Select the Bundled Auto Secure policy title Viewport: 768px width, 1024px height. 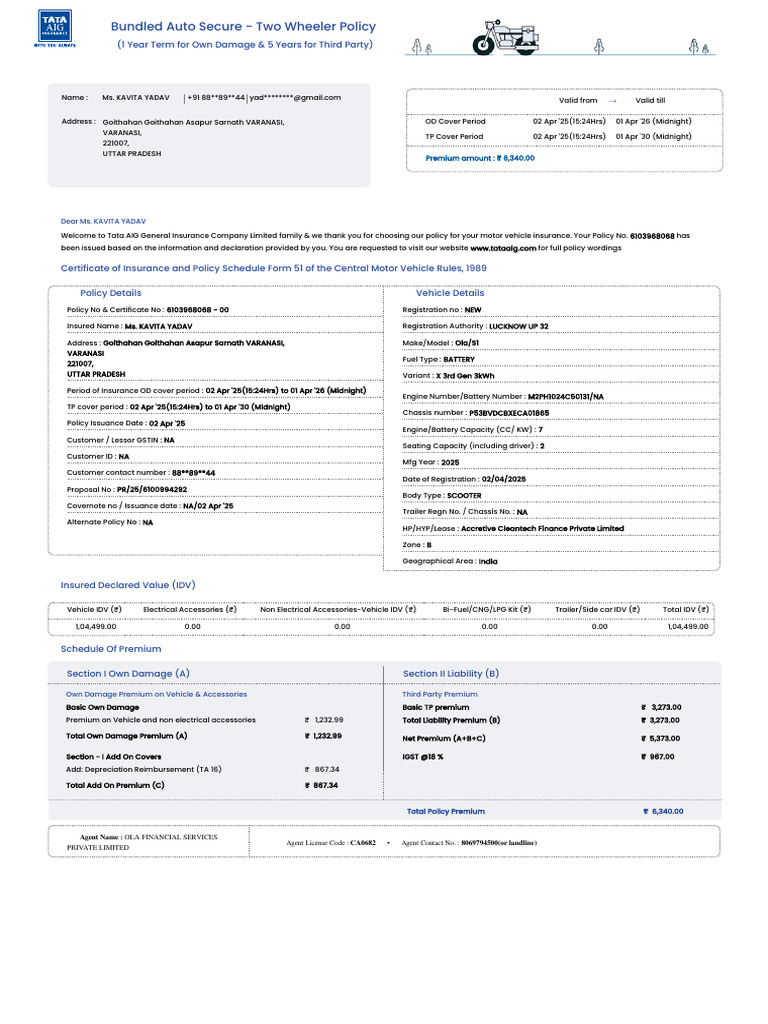pyautogui.click(x=243, y=27)
